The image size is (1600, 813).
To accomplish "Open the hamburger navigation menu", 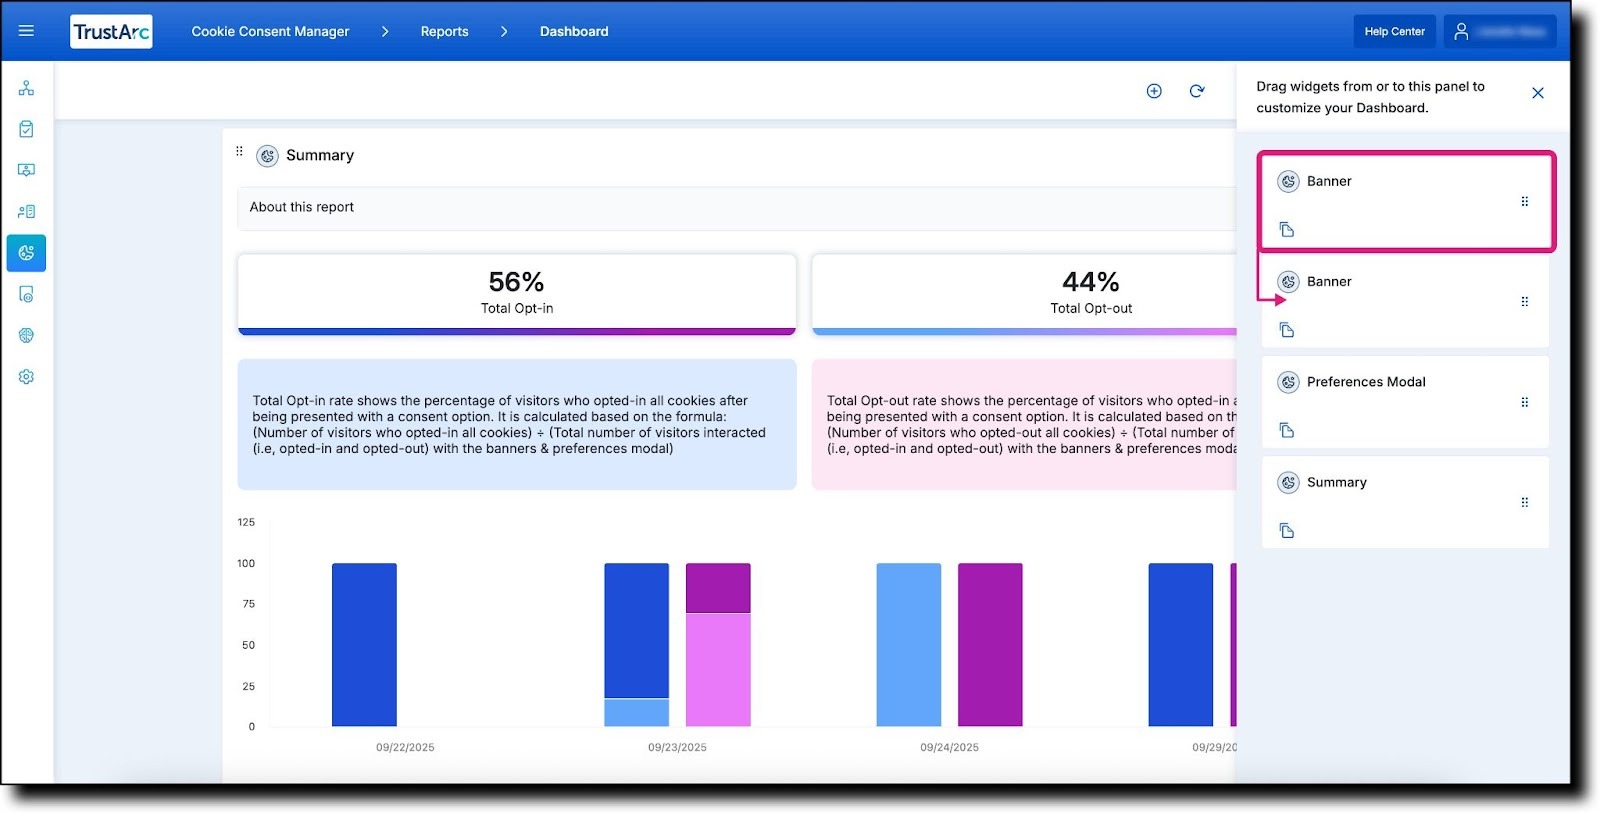I will pyautogui.click(x=26, y=31).
